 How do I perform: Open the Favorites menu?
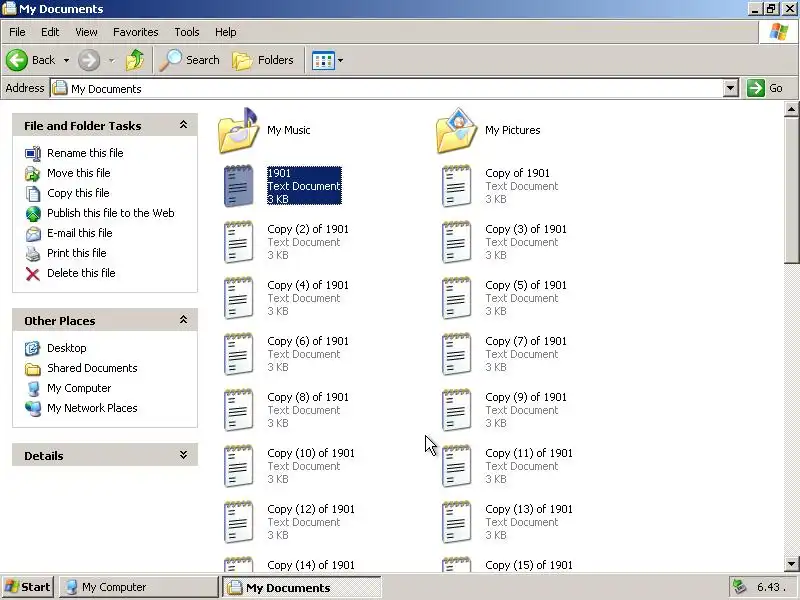tap(136, 32)
